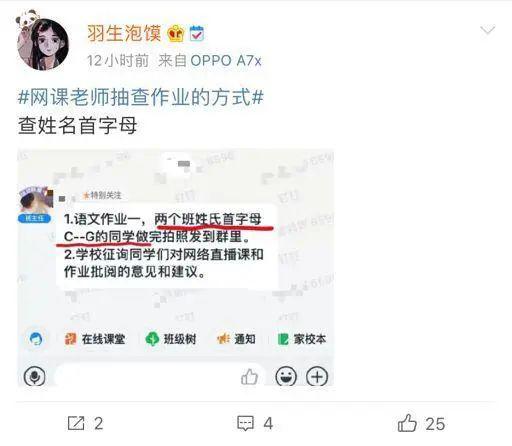
Task: Open the 羽生泡馍 username link
Action: pos(124,34)
